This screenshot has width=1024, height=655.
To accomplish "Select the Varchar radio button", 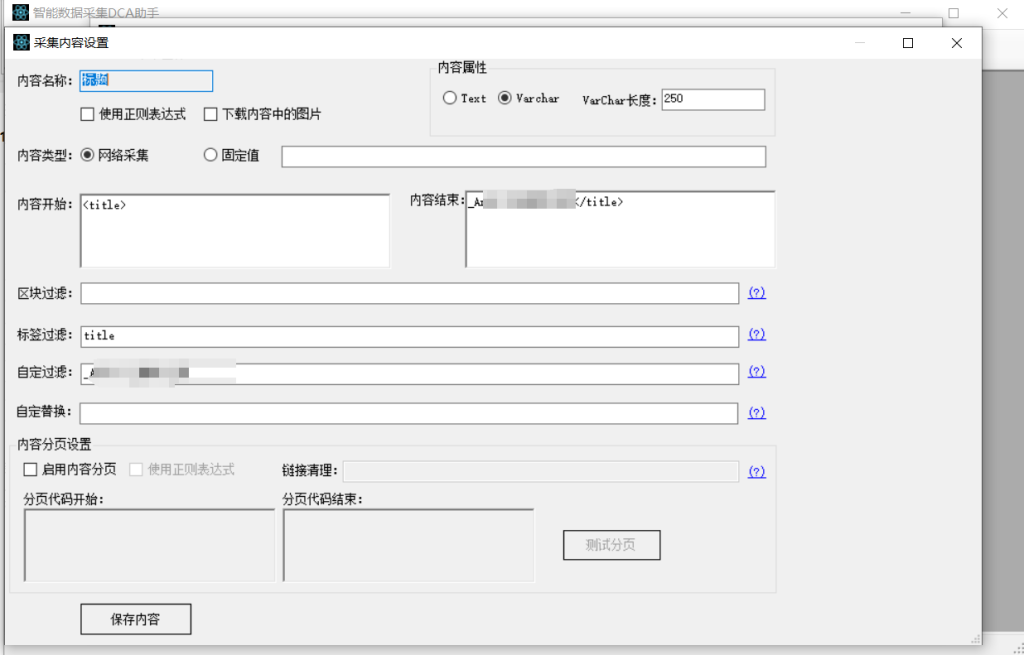I will tap(505, 98).
